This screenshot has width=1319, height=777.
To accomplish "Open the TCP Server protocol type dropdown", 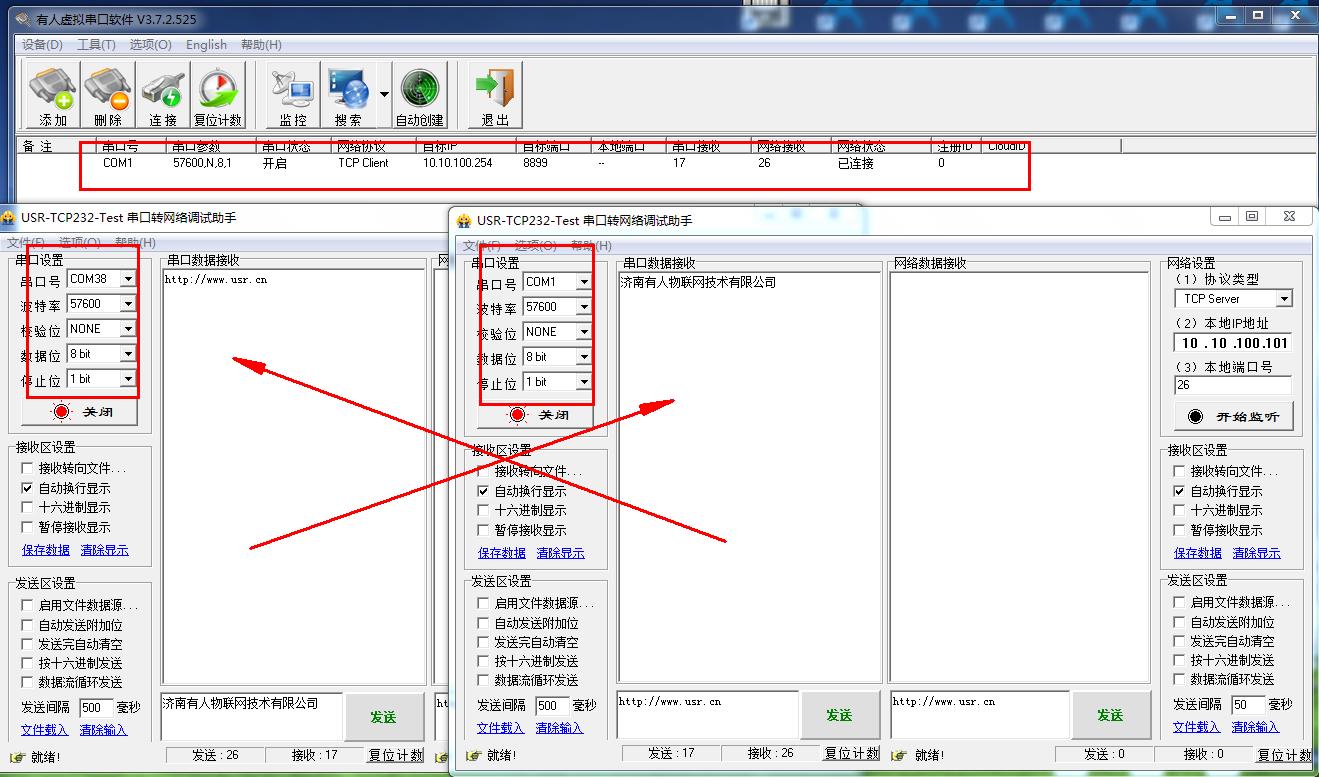I will click(x=1284, y=299).
